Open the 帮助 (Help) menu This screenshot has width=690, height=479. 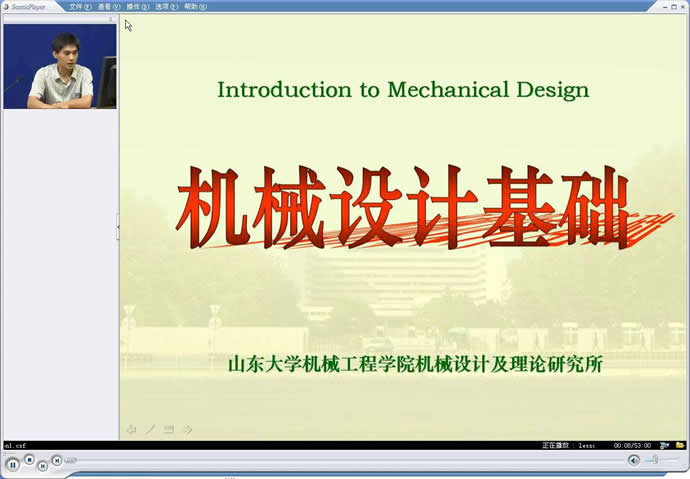pyautogui.click(x=195, y=7)
